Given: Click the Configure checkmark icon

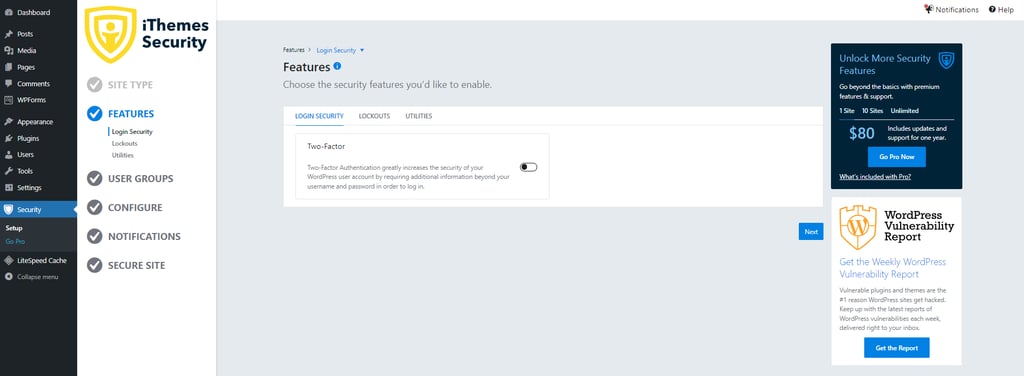Looking at the screenshot, I should 95,208.
